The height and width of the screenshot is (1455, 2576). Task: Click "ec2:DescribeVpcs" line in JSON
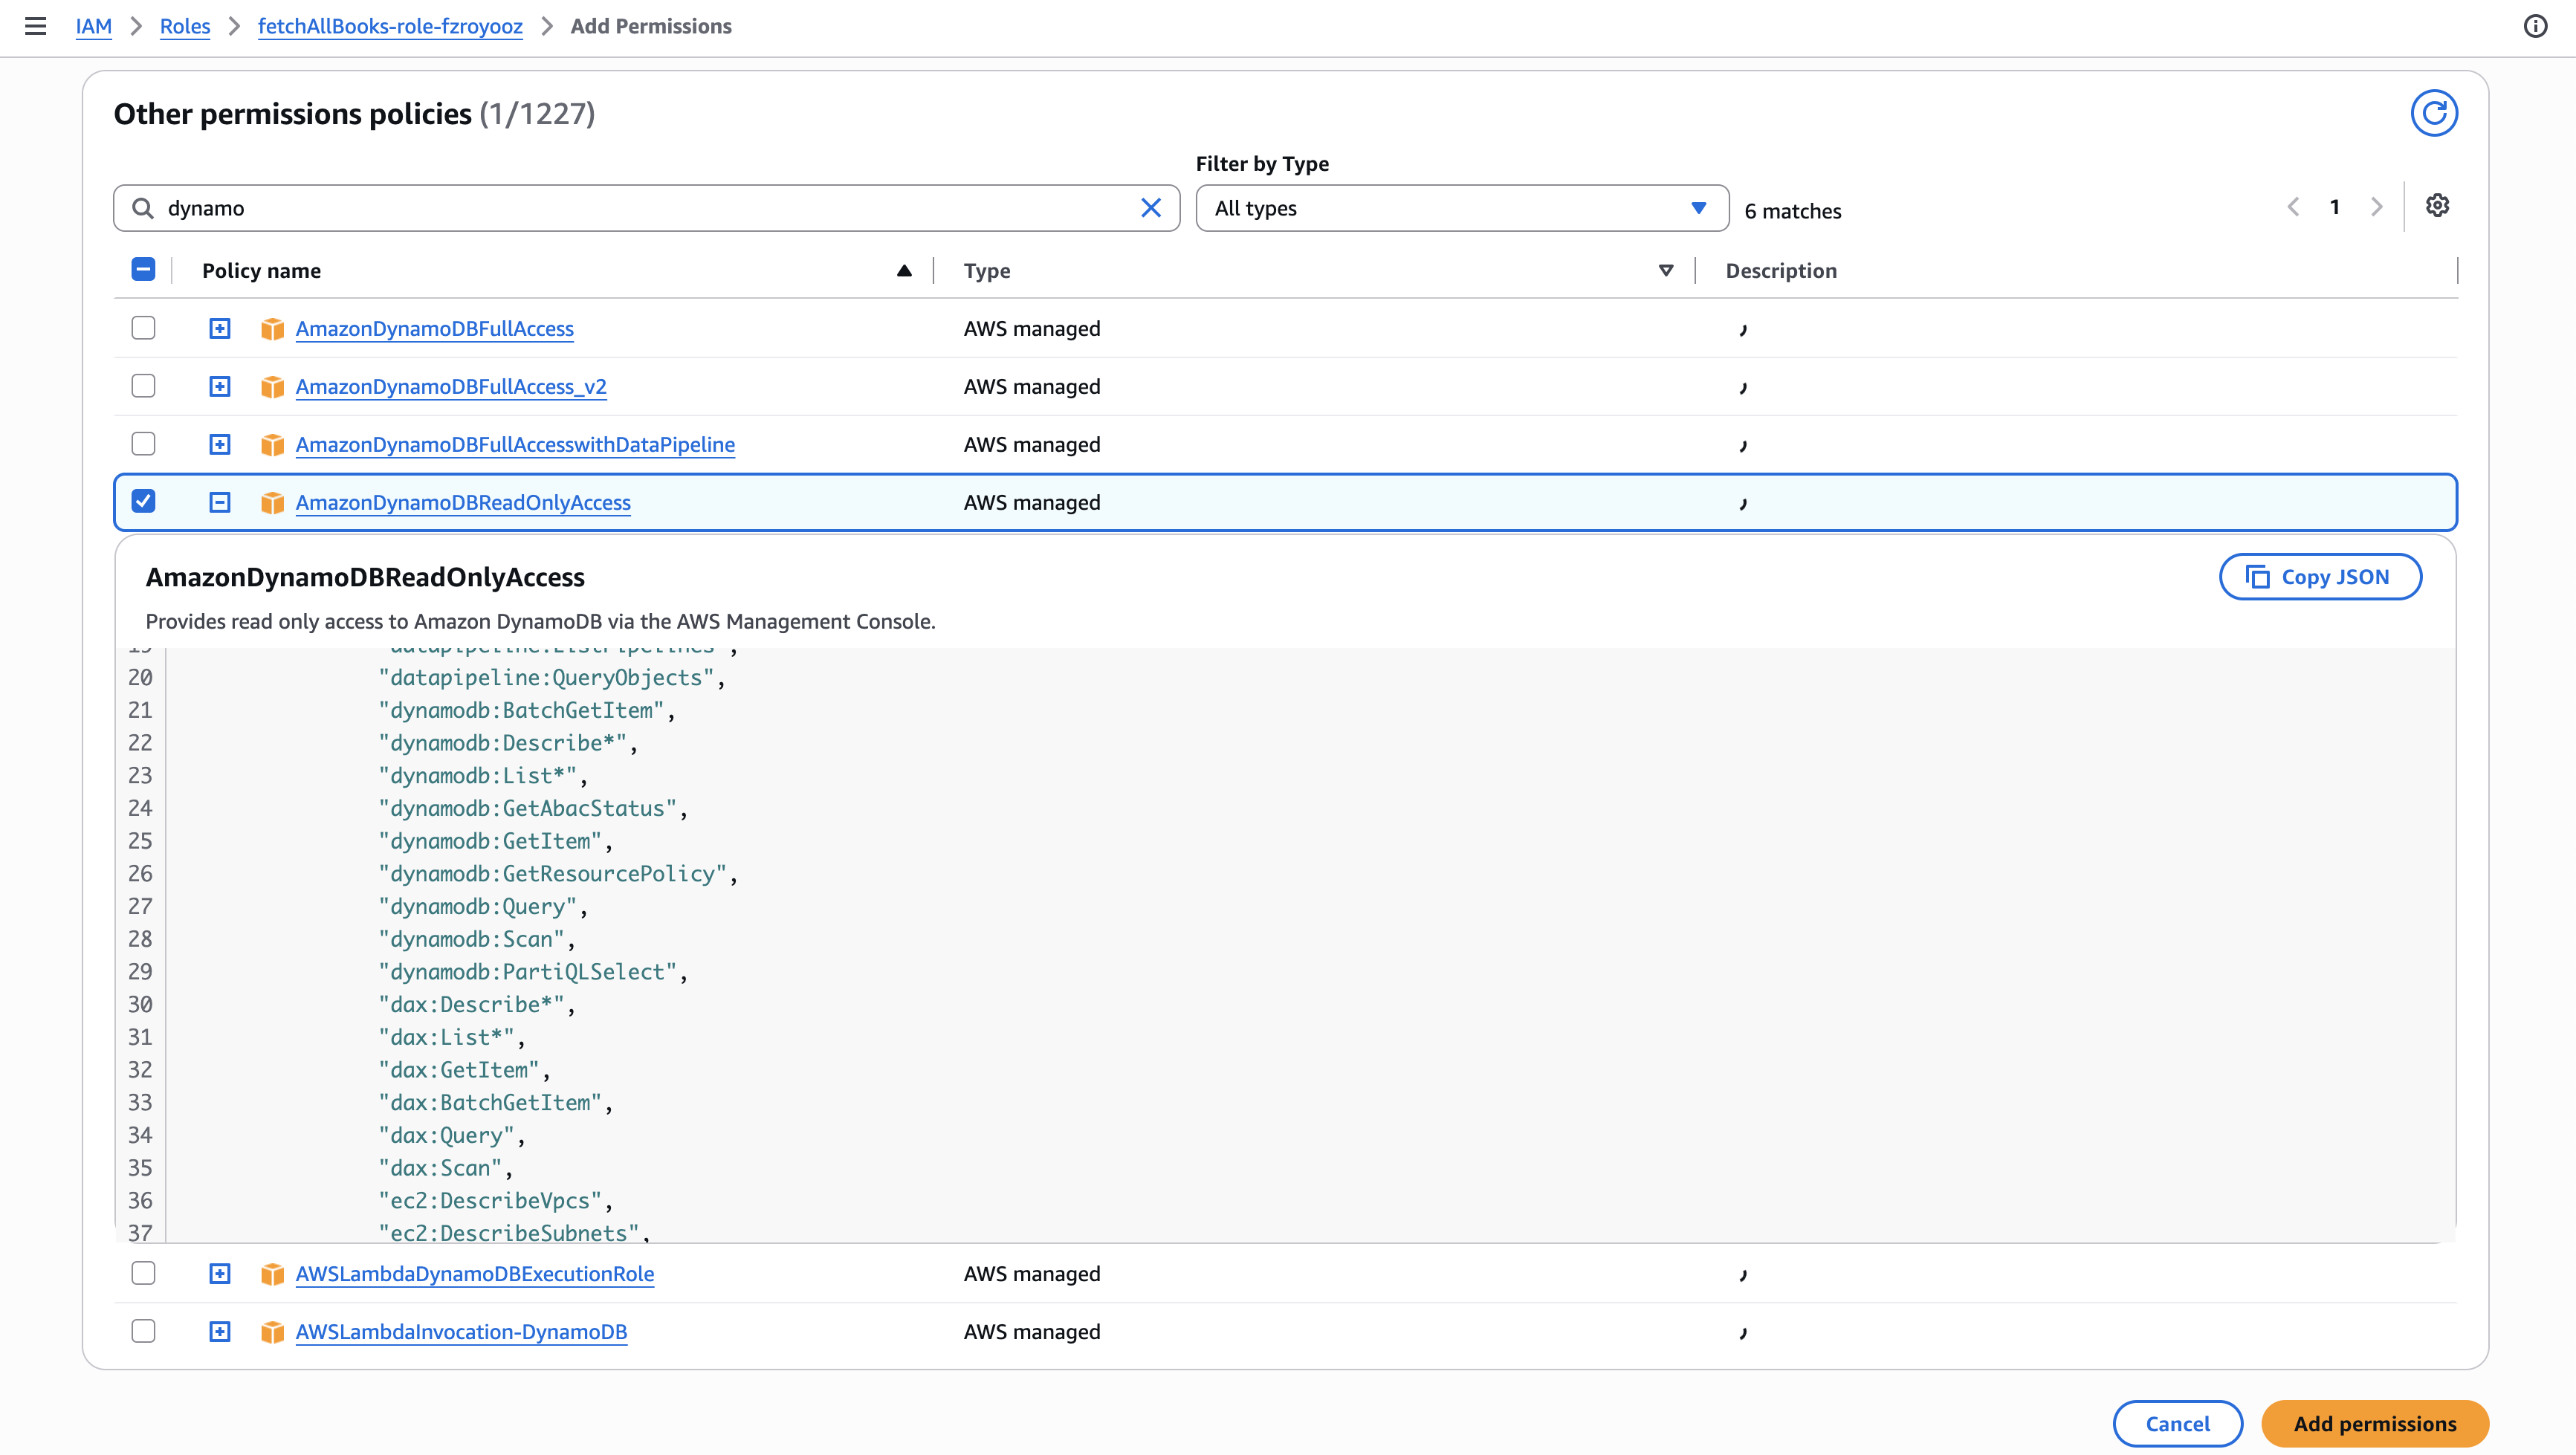click(495, 1201)
